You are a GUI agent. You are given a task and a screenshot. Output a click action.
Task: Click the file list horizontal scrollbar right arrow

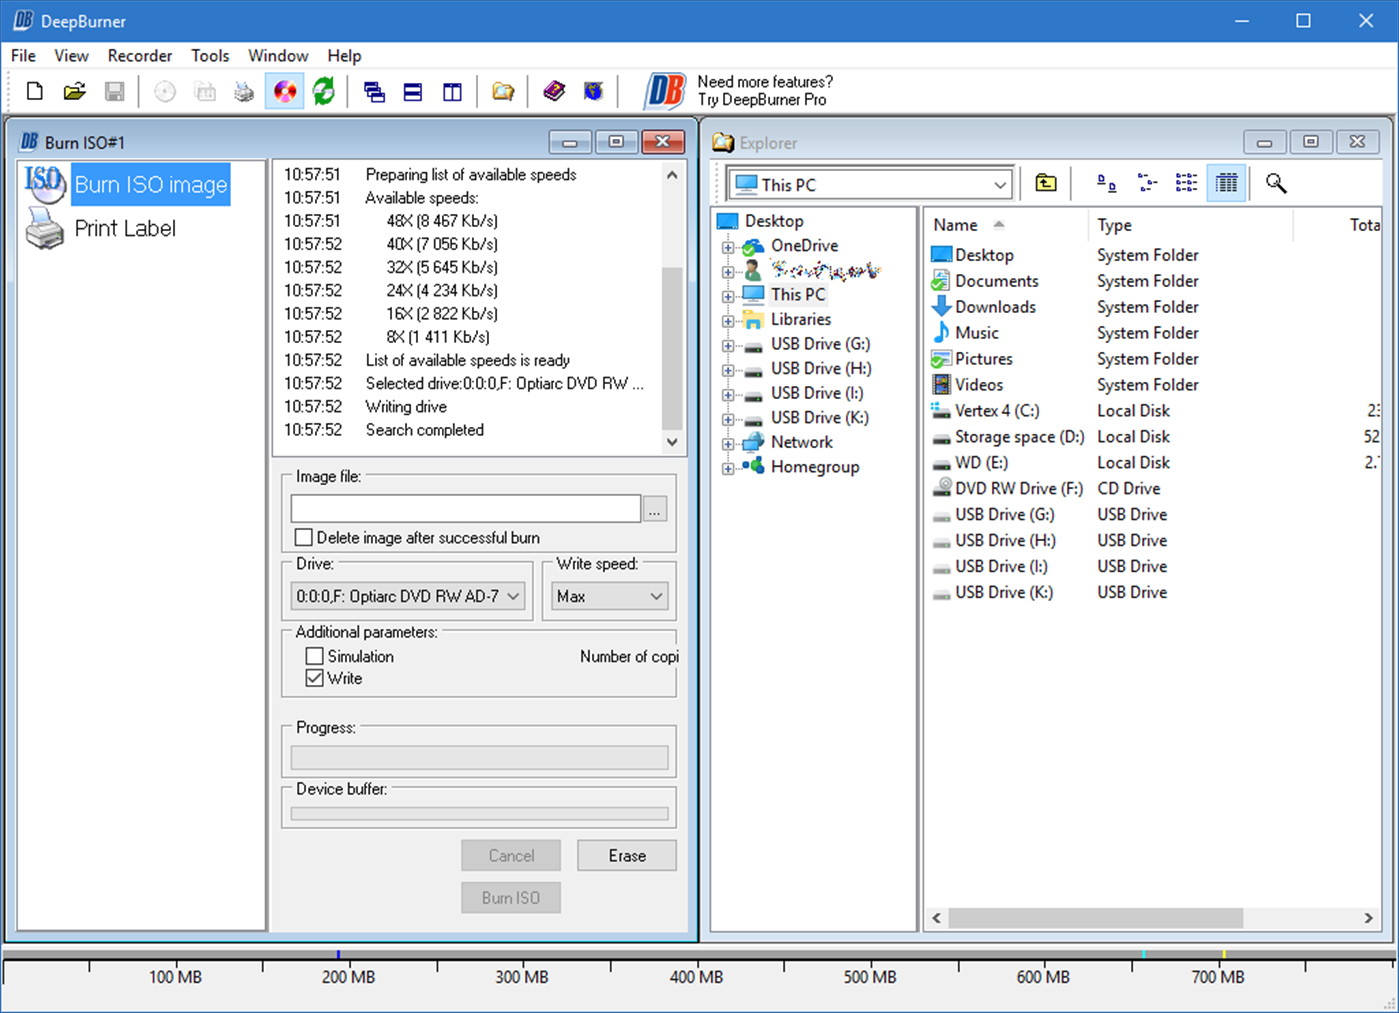(1369, 918)
